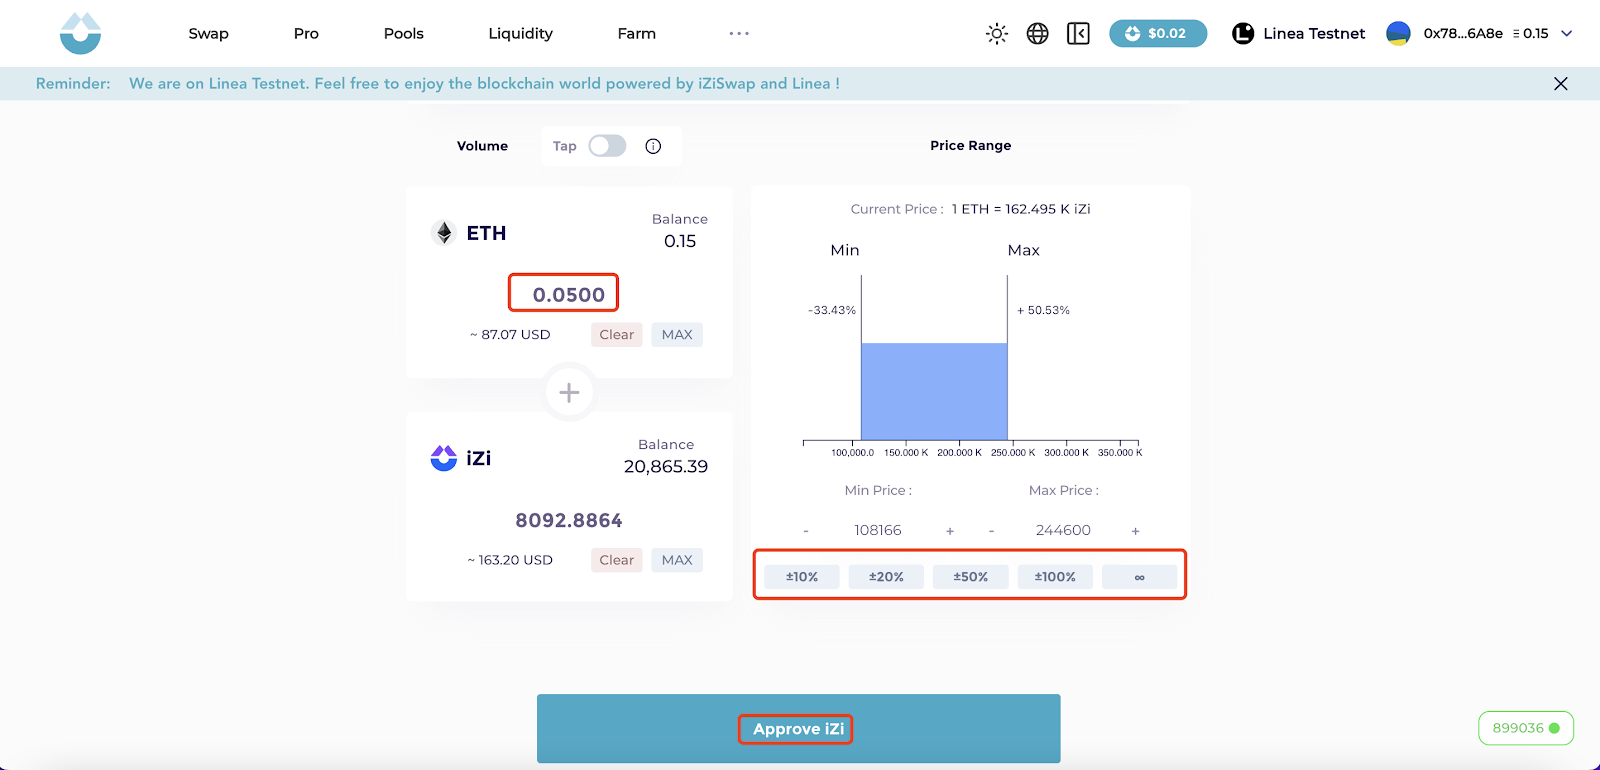
Task: Click the Max price range handle line
Action: pyautogui.click(x=1007, y=357)
